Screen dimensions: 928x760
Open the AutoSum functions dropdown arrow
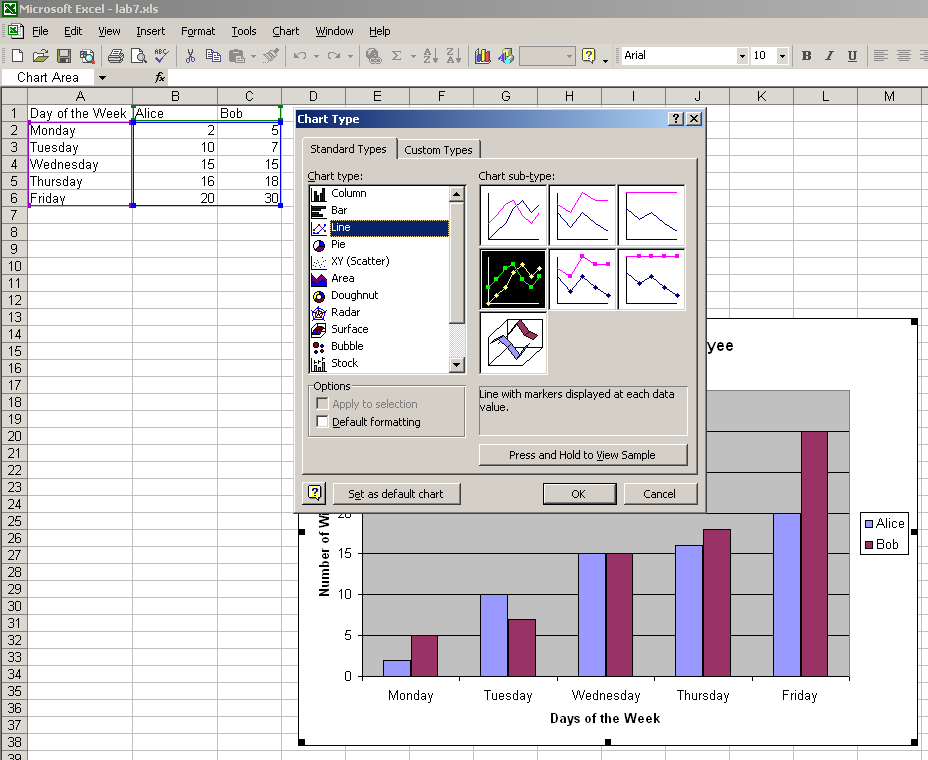tap(413, 56)
